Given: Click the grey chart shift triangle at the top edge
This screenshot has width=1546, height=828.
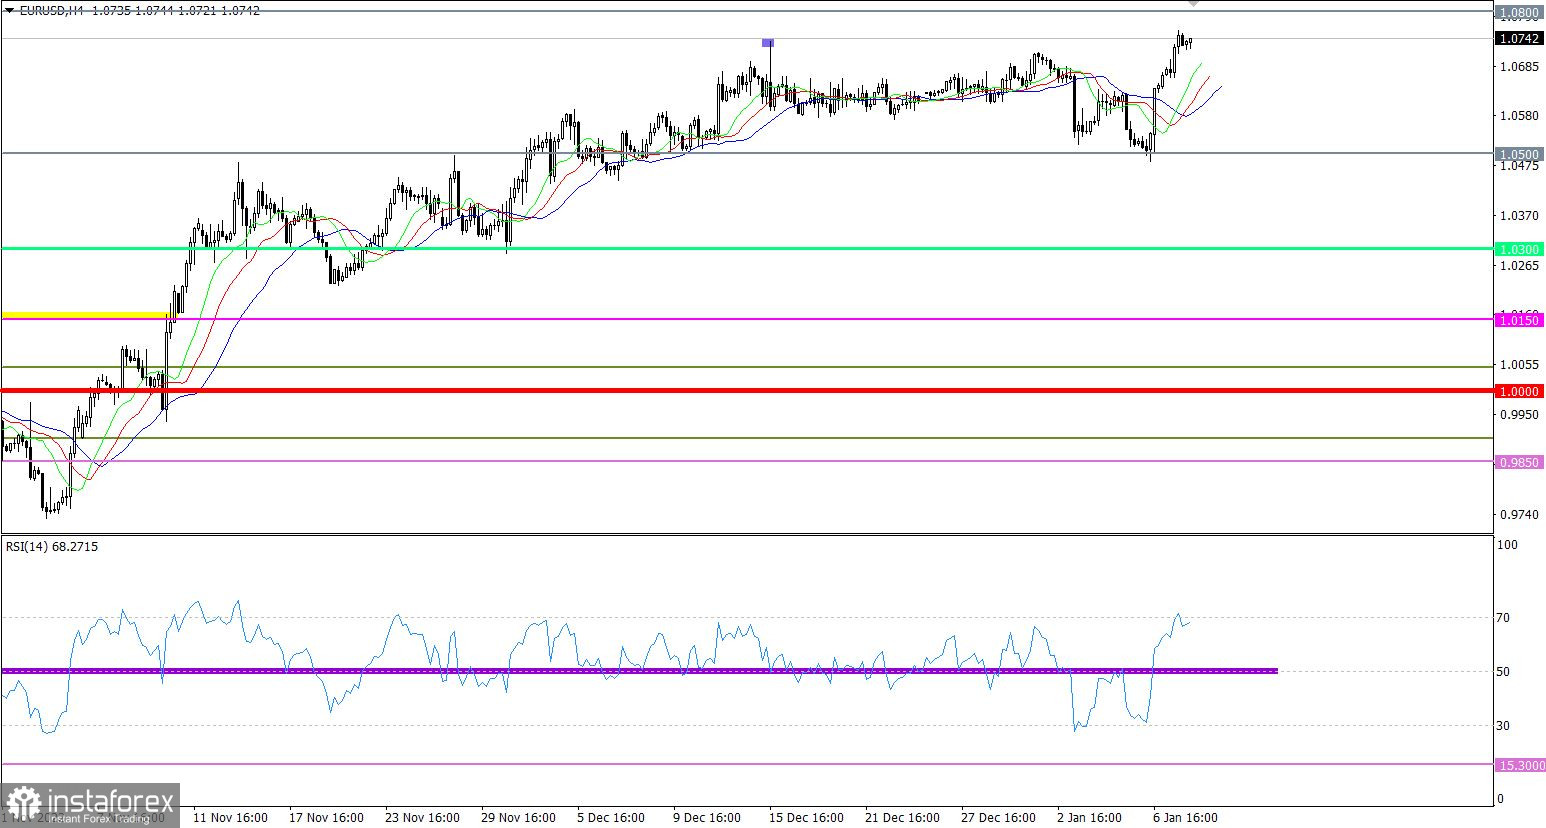Looking at the screenshot, I should (1192, 4).
